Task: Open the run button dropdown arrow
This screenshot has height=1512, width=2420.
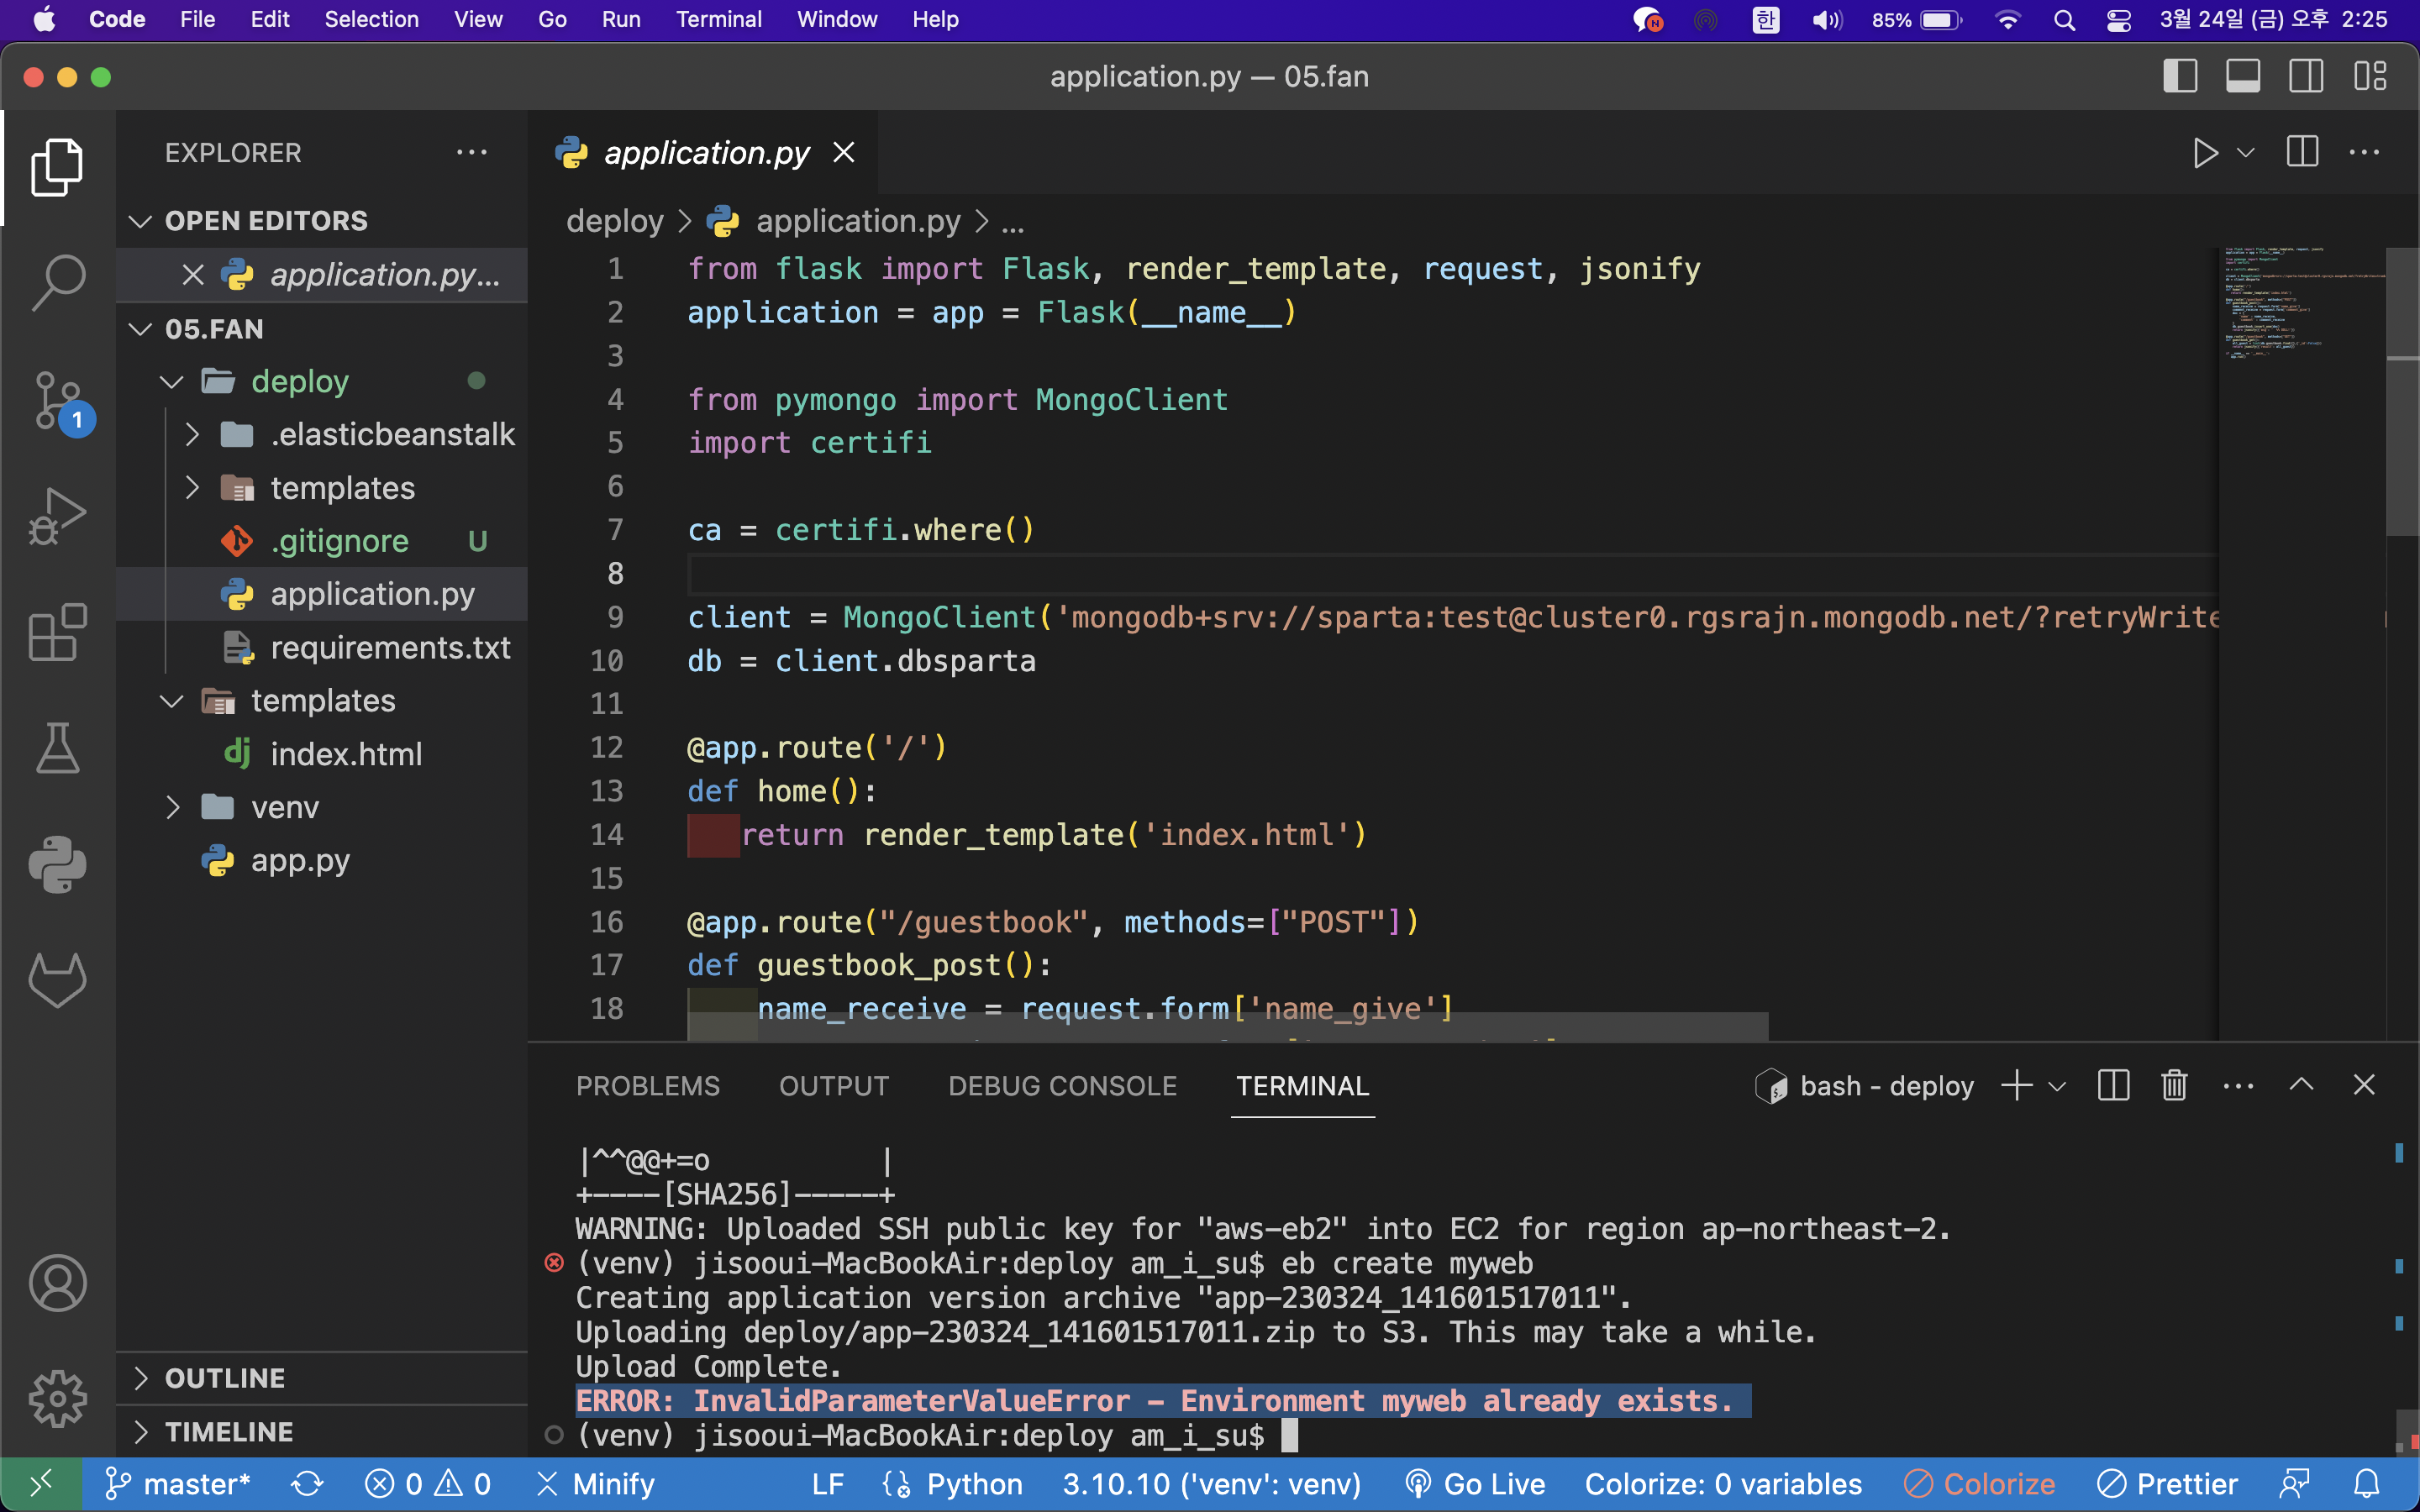Action: tap(2245, 153)
